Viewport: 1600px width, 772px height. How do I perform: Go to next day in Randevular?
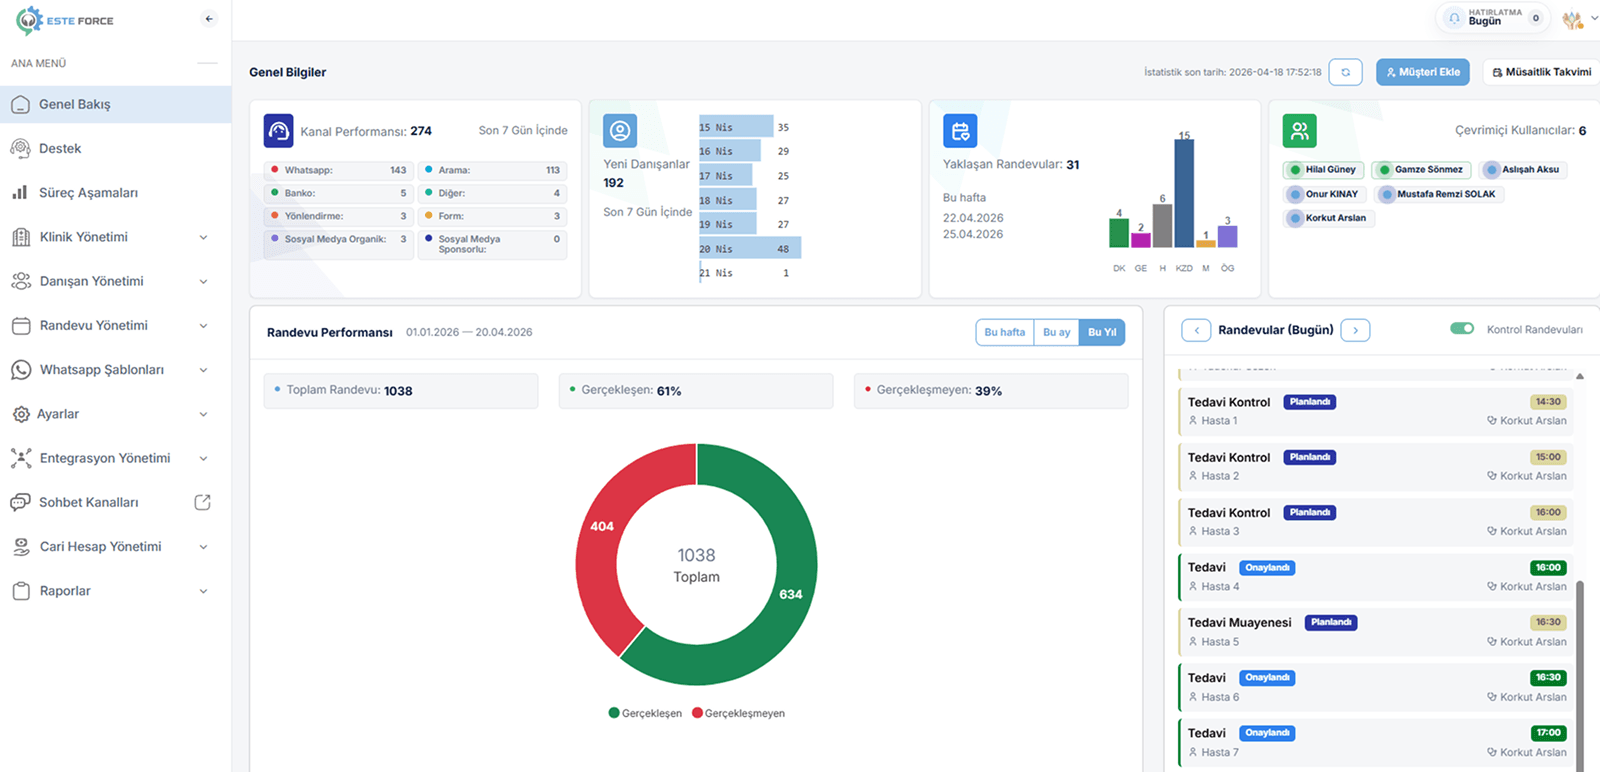1355,330
